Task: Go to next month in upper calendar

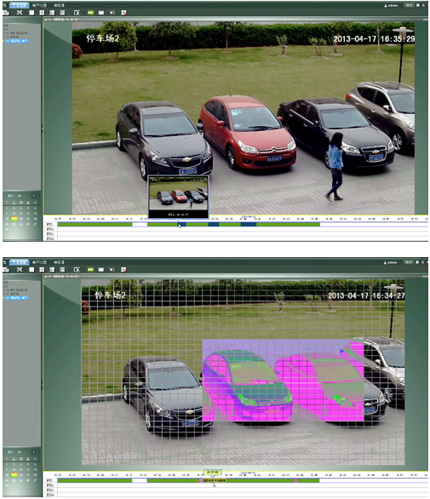Action: click(x=33, y=196)
